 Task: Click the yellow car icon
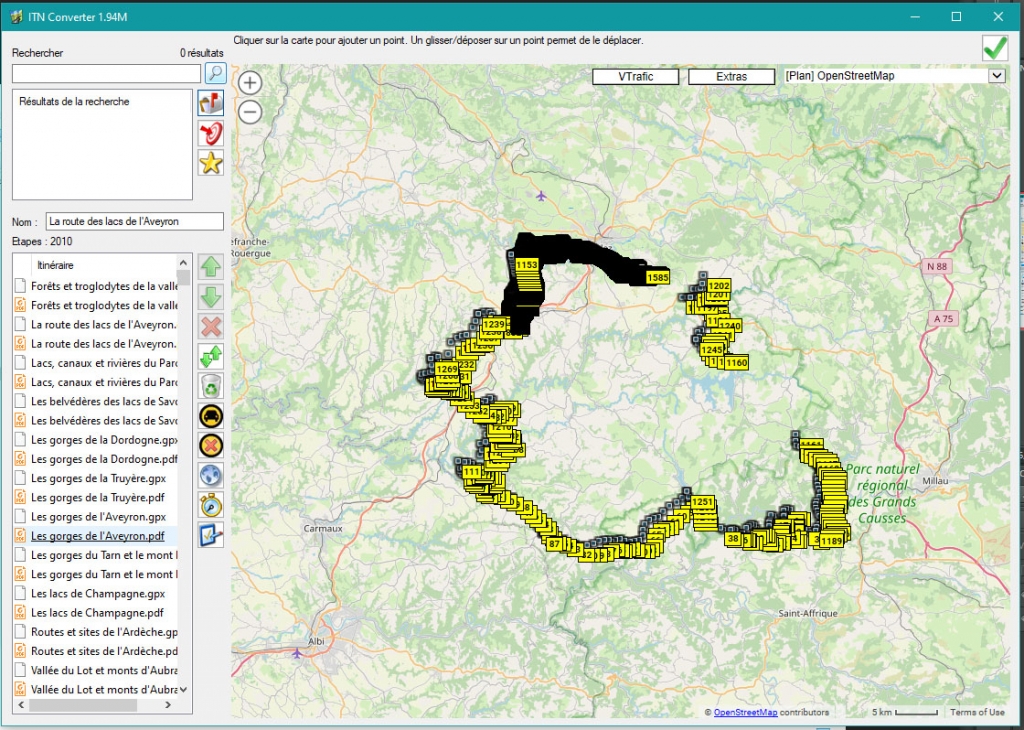[211, 416]
